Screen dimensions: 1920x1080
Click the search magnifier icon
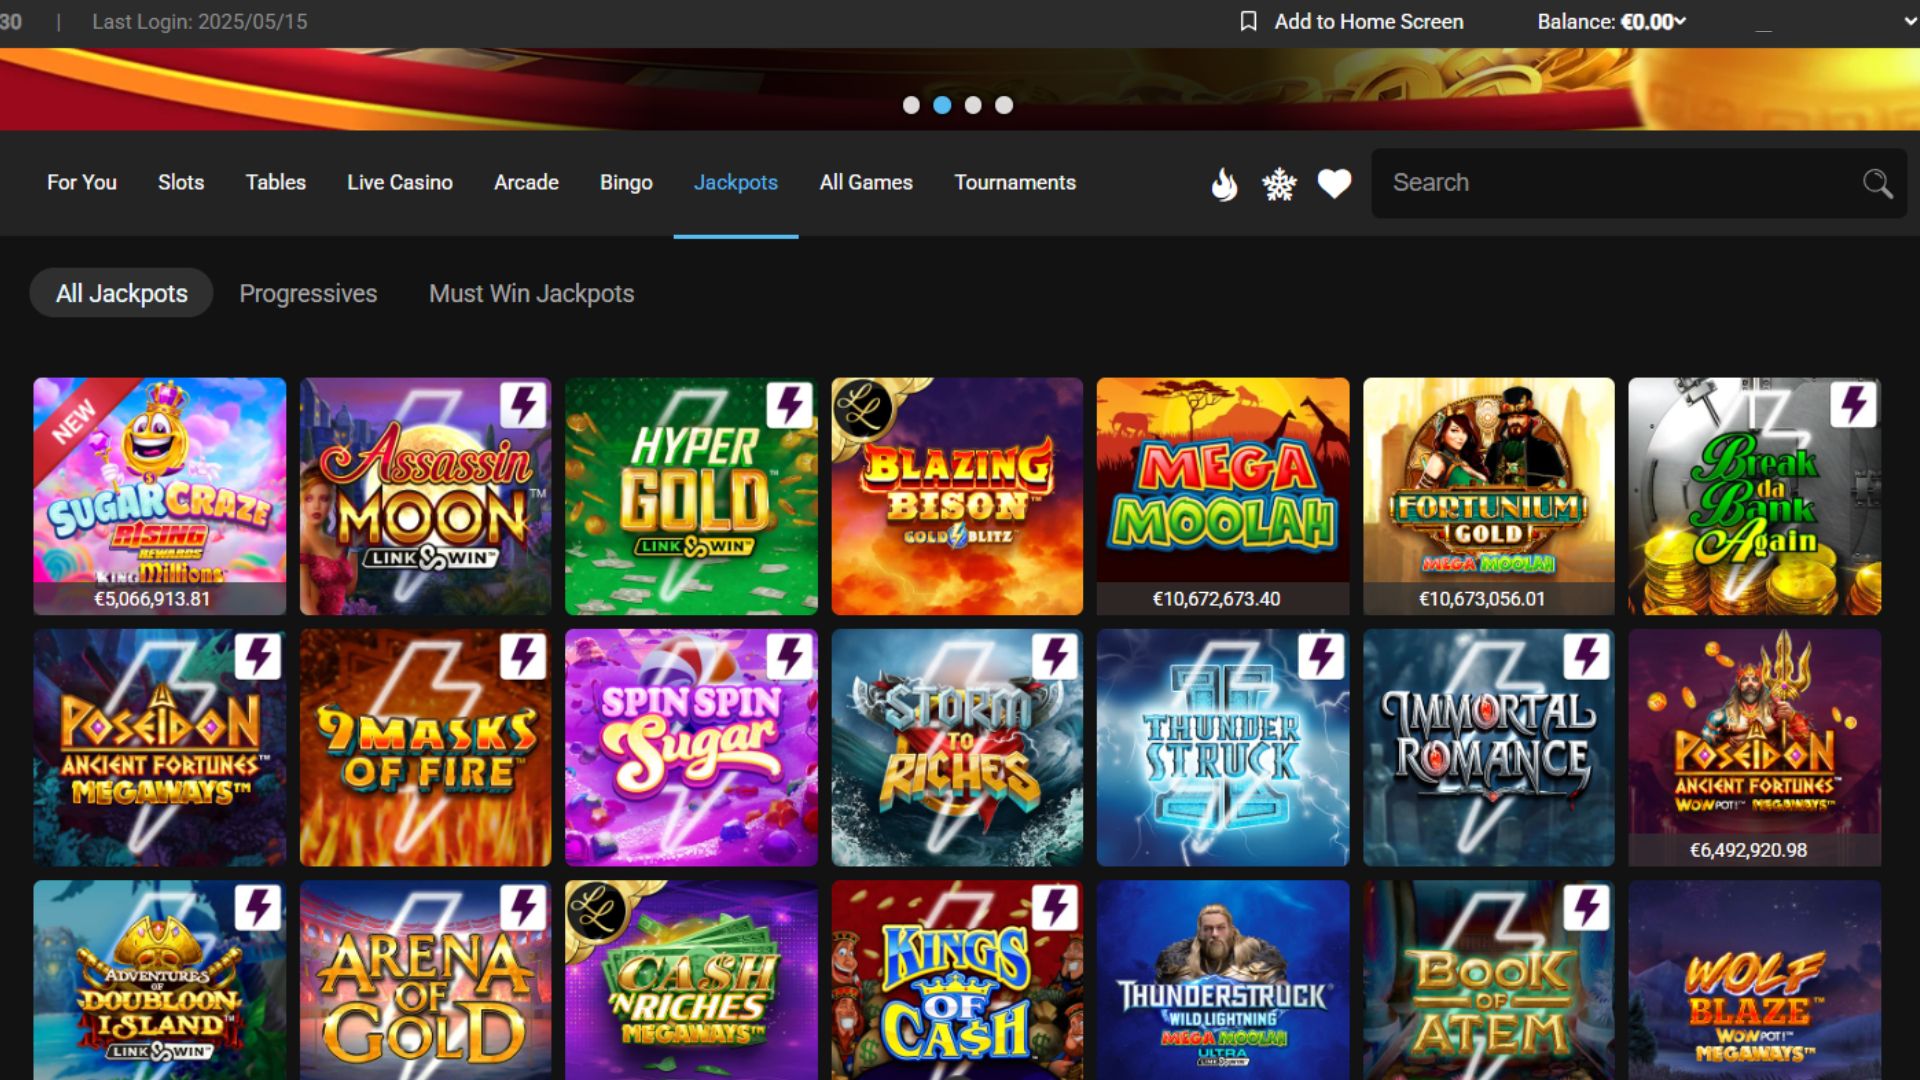(1877, 184)
